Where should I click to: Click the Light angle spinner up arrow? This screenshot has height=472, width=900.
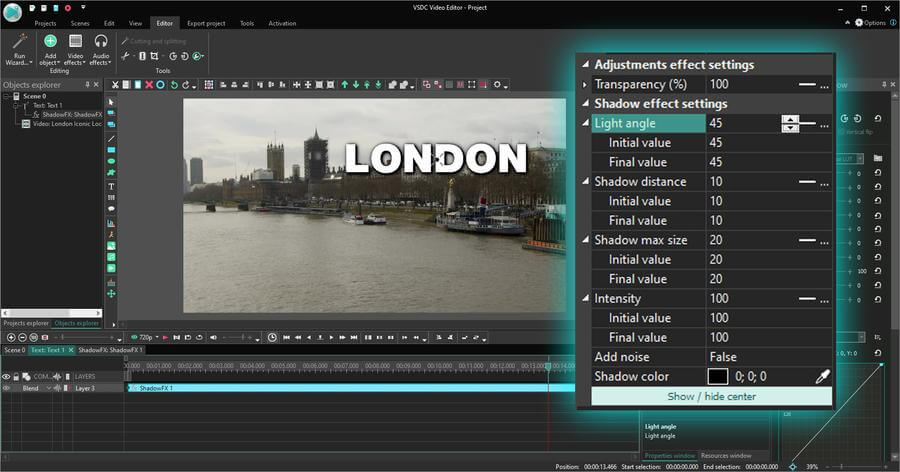[x=790, y=119]
